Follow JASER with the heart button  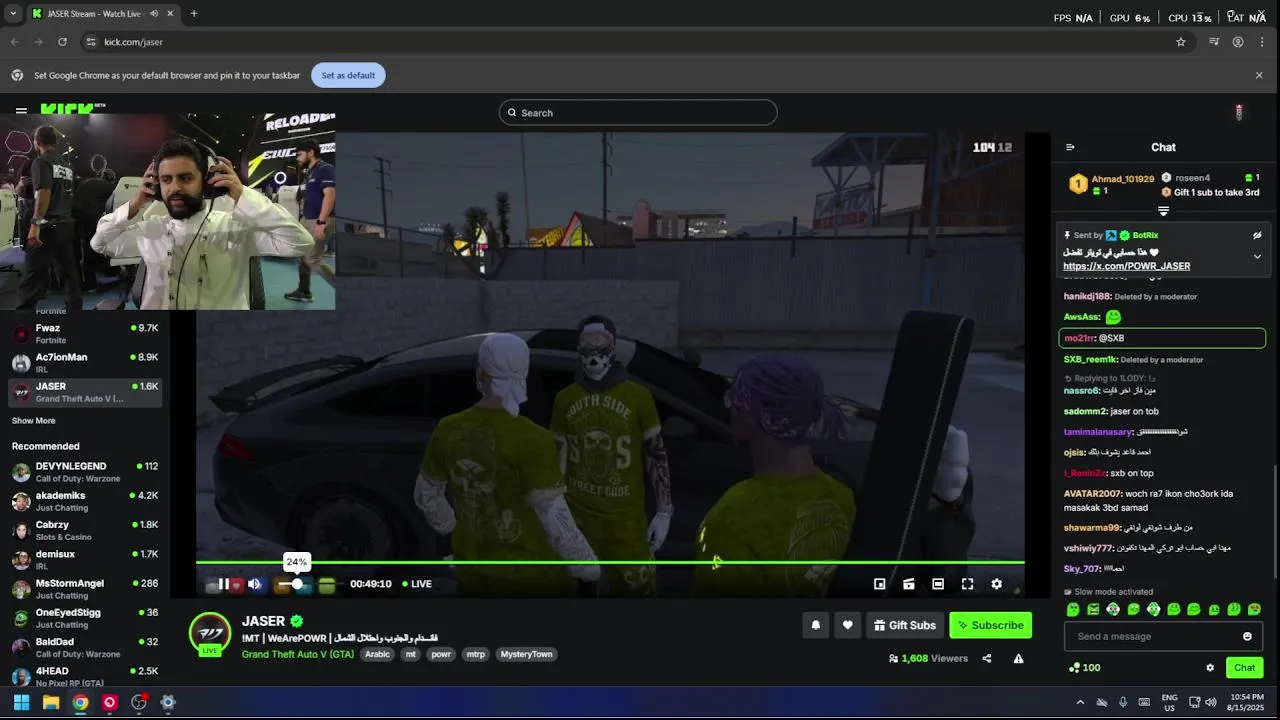(848, 625)
